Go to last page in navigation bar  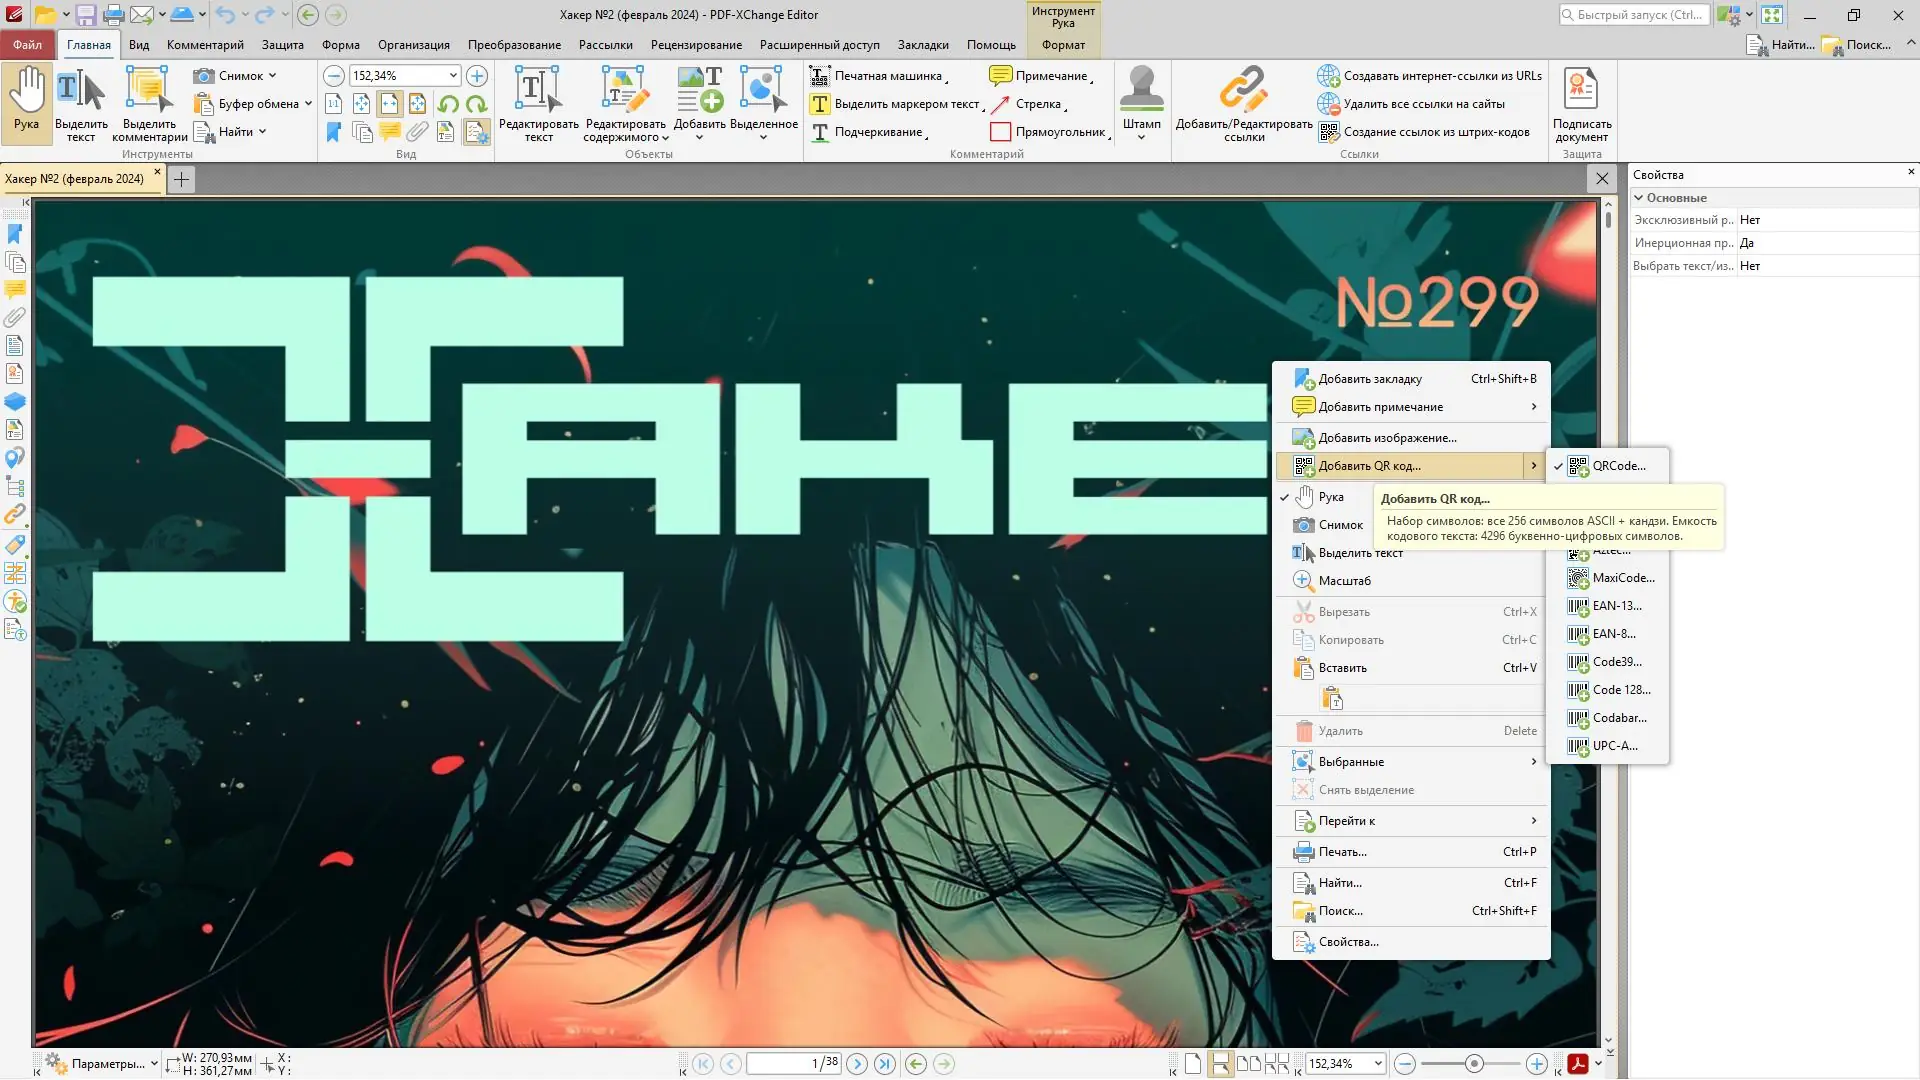884,1064
